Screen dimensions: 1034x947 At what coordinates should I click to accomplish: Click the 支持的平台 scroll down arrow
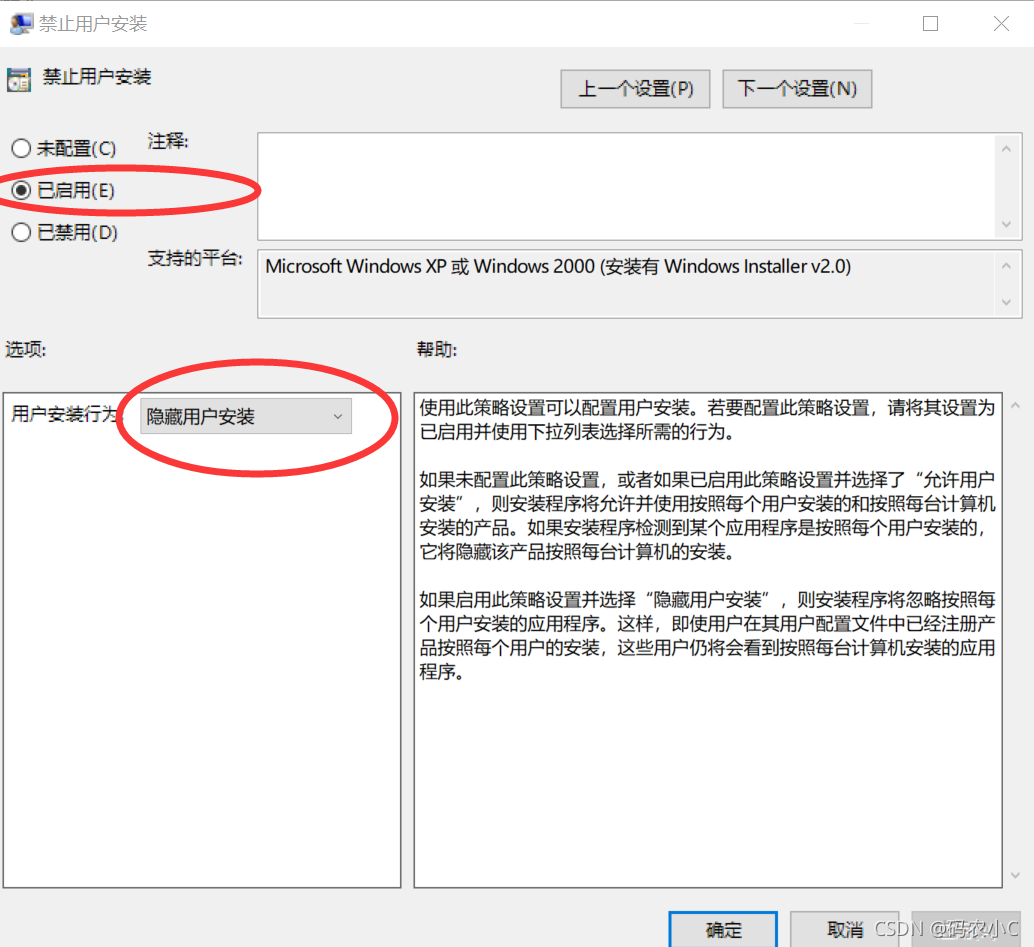coord(1006,302)
